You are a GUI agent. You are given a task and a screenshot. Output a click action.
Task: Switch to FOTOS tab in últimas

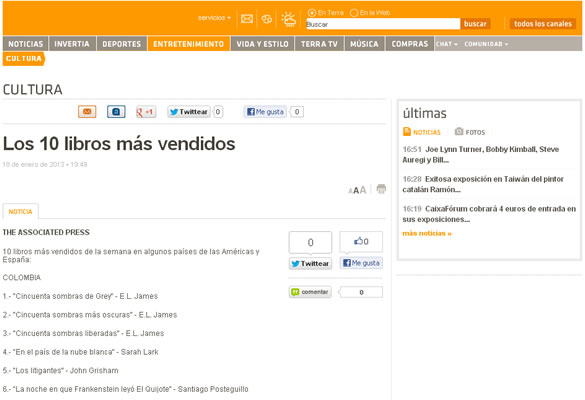(x=470, y=132)
